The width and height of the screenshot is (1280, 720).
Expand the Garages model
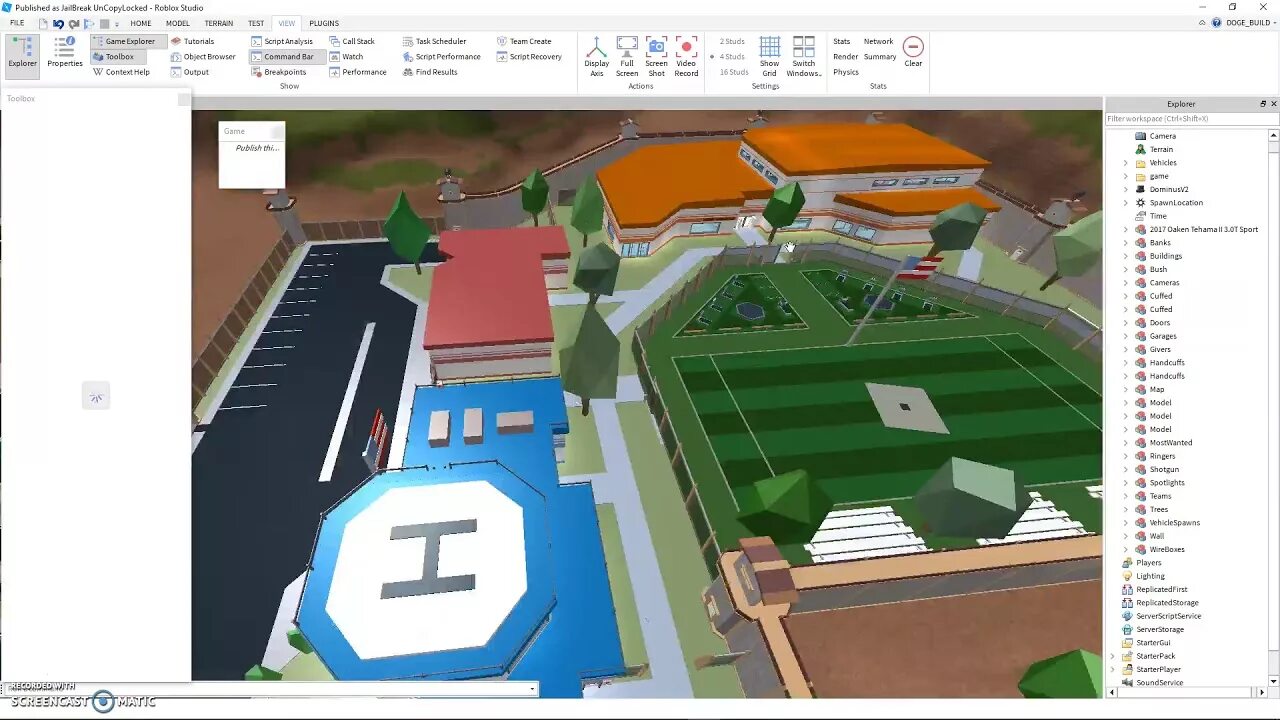pyautogui.click(x=1125, y=336)
